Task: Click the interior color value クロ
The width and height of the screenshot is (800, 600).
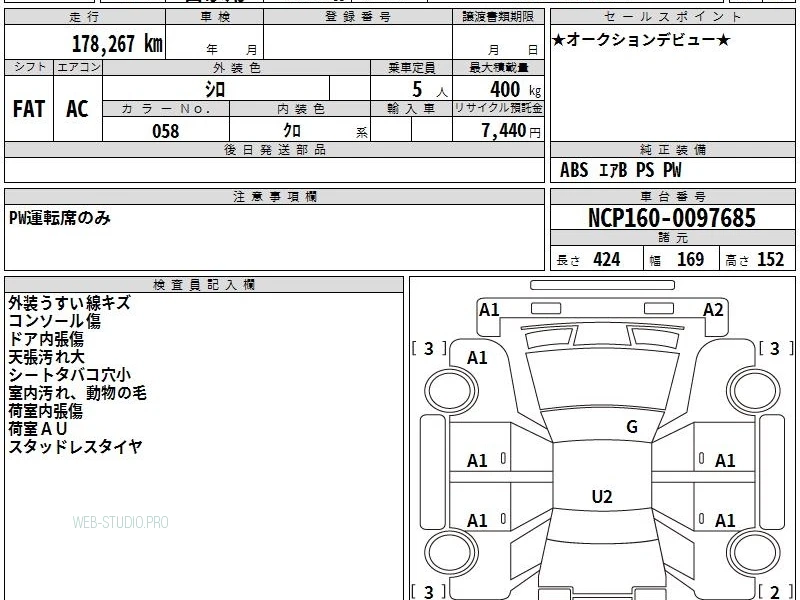Action: 291,131
